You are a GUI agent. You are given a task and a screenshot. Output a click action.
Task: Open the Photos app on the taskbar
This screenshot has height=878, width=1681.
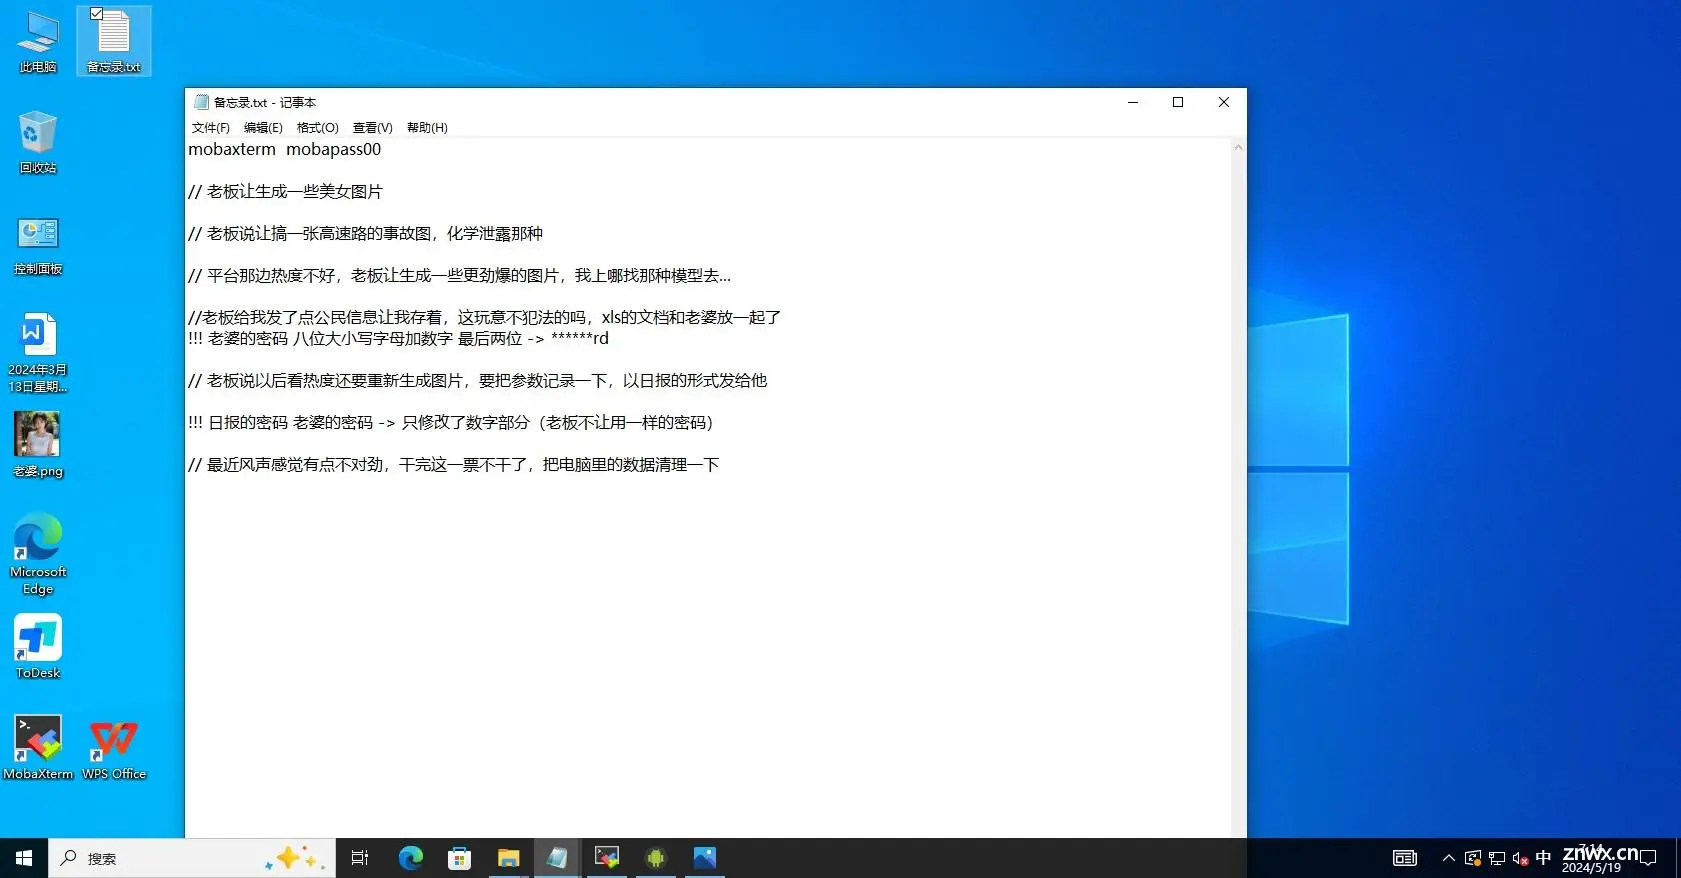coord(705,858)
